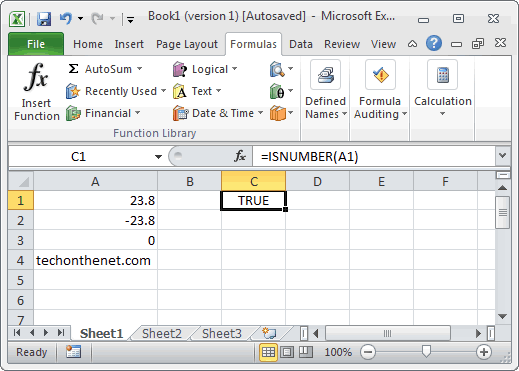Screen dimensions: 519x371
Task: Switch to the Home tab
Action: [x=88, y=44]
